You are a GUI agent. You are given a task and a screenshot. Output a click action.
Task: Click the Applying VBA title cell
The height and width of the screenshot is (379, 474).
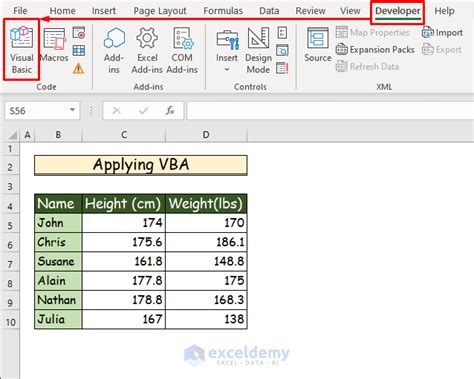point(141,165)
